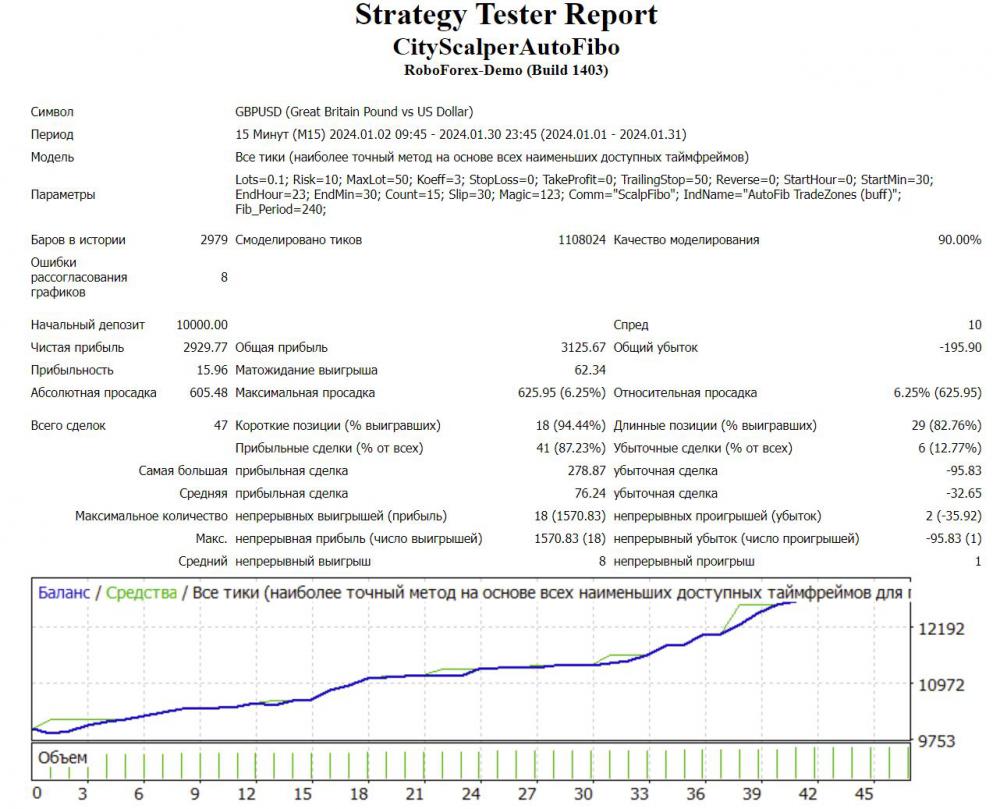Click the relative drawdown value 6.25% (625.95)
This screenshot has width=1000, height=809.
pos(937,393)
